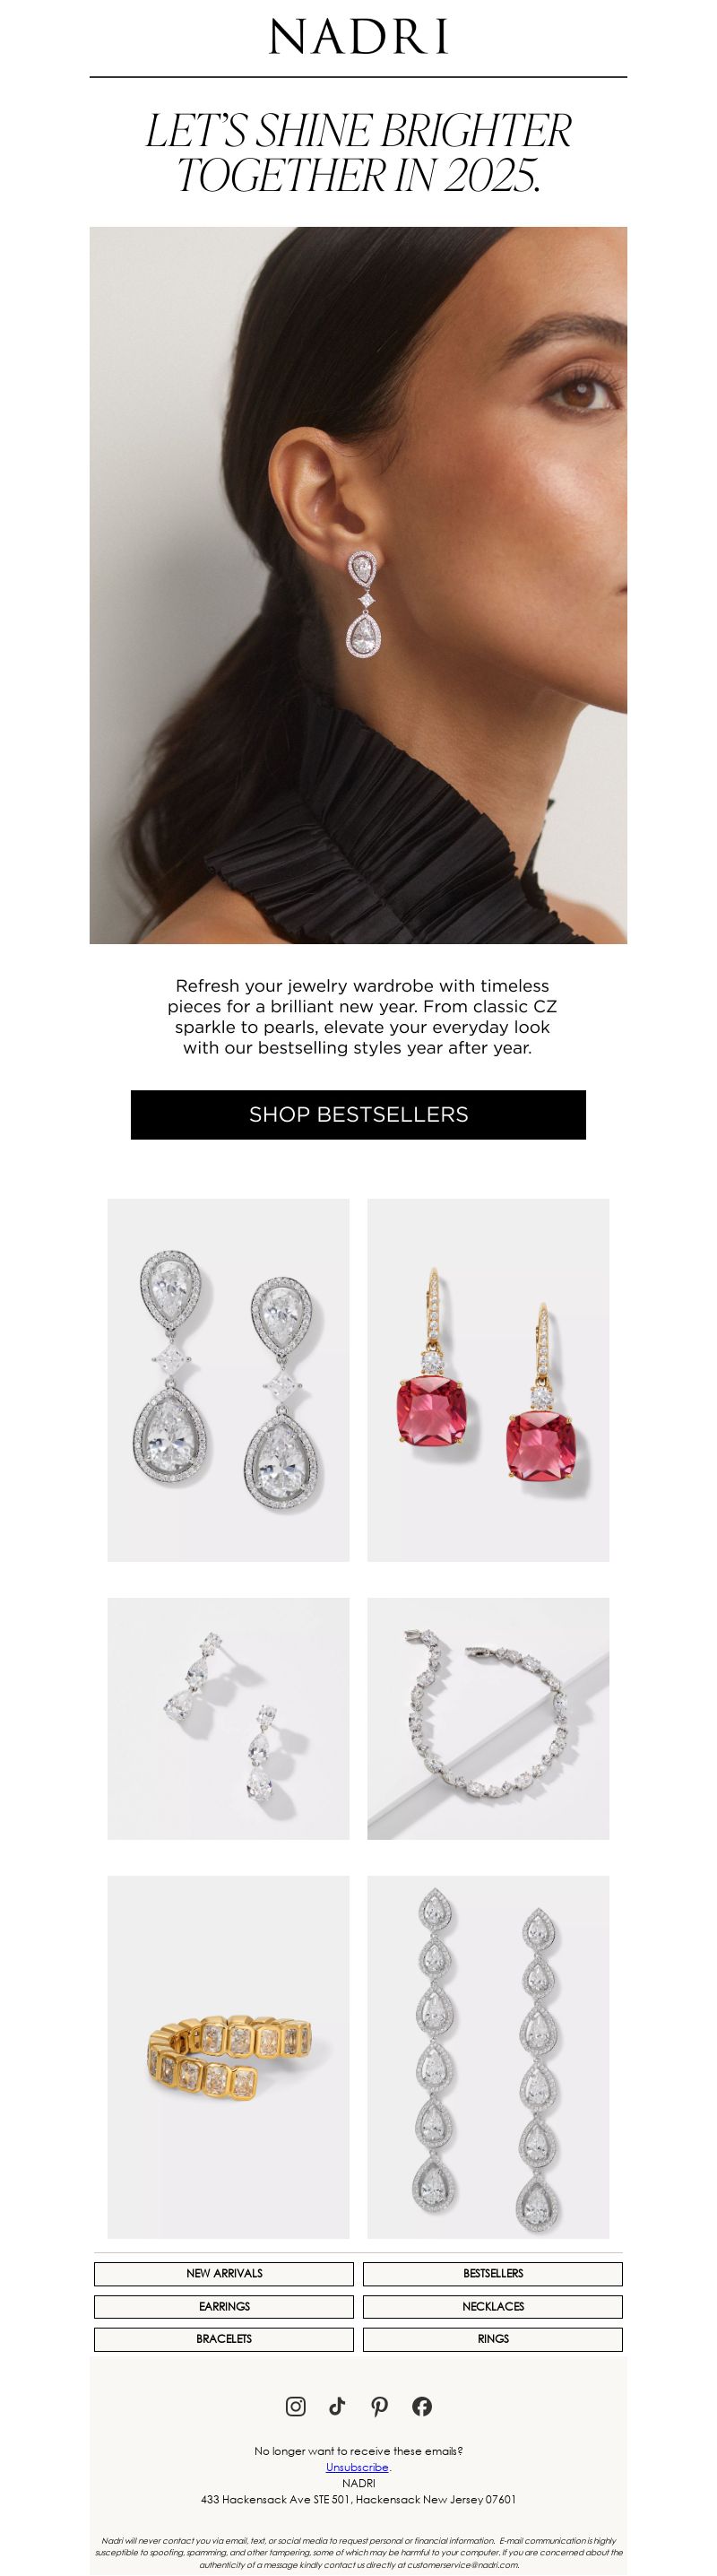View the long linear pear drop earrings
This screenshot has width=717, height=2576.
pyautogui.click(x=488, y=2057)
